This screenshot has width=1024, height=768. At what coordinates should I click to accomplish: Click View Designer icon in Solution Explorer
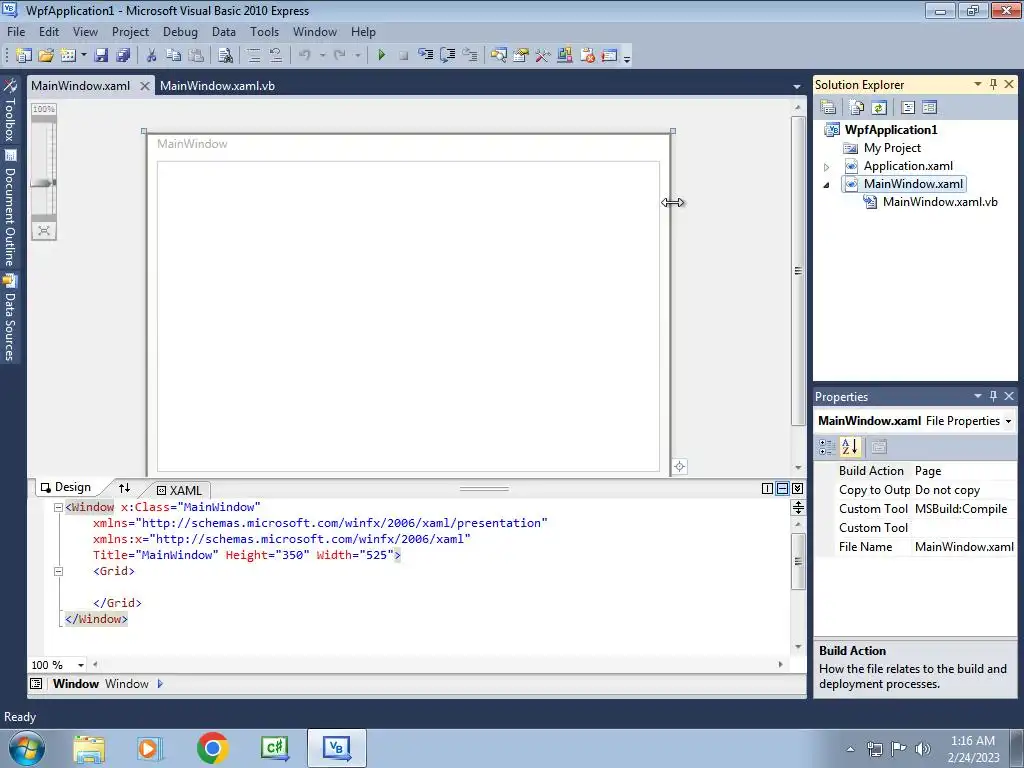[930, 107]
